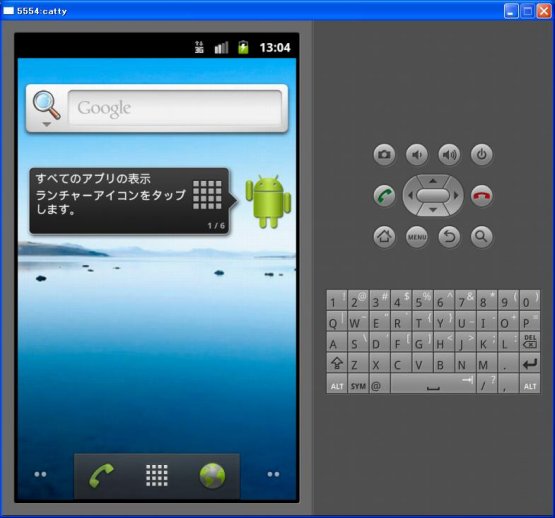Tap the red end call button
This screenshot has height=518, width=555.
(x=481, y=195)
